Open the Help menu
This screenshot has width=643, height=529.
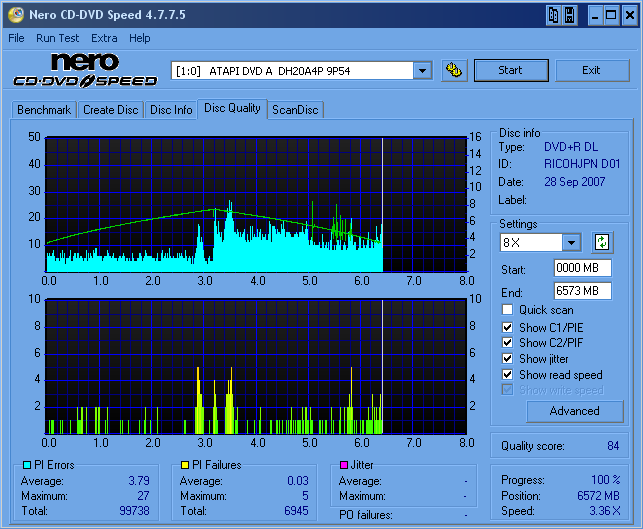pos(139,38)
